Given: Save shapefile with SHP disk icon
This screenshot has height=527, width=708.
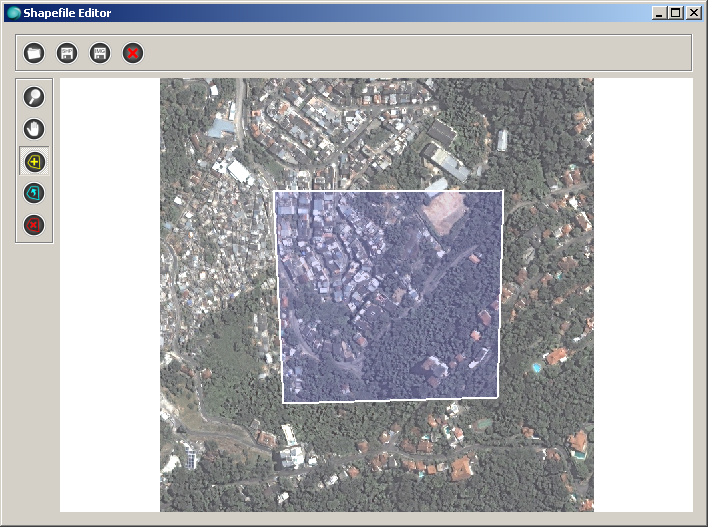Looking at the screenshot, I should click(x=67, y=53).
